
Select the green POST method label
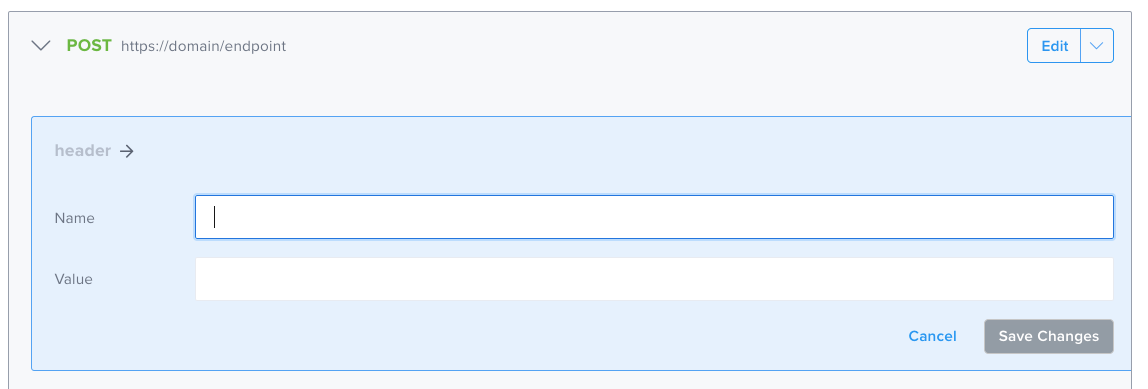(89, 45)
